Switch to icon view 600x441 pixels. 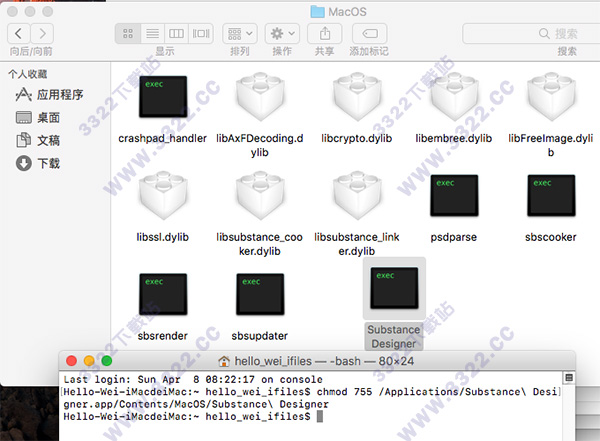click(128, 34)
